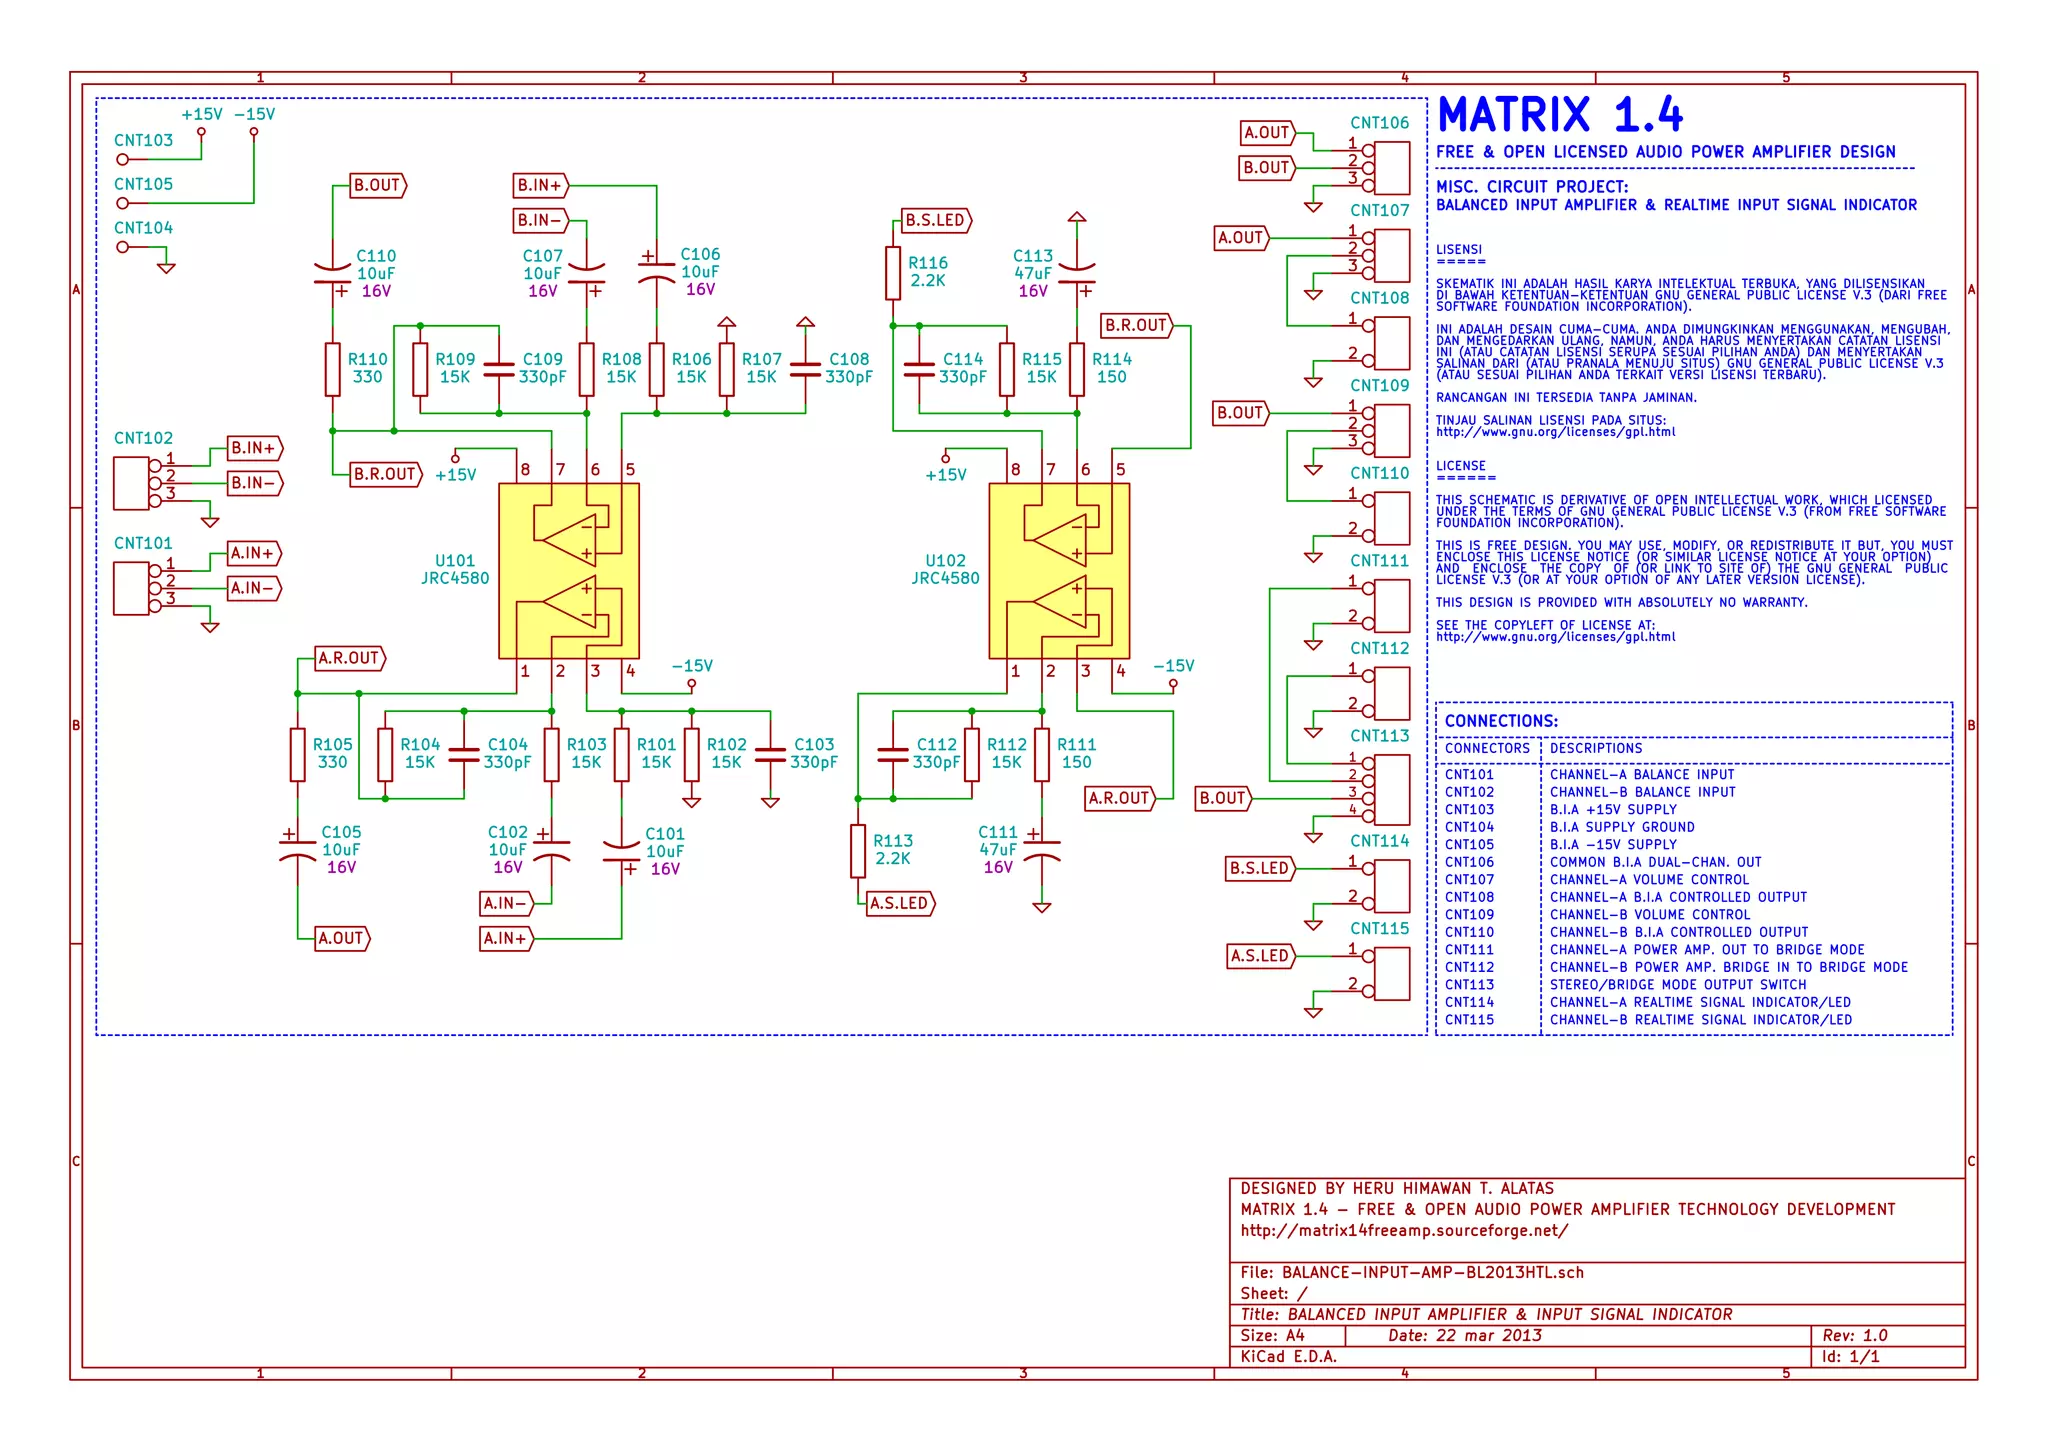Viewport: 2048px width, 1450px height.
Task: Select the U102 JRC4580 op-amp symbol
Action: tap(1059, 571)
